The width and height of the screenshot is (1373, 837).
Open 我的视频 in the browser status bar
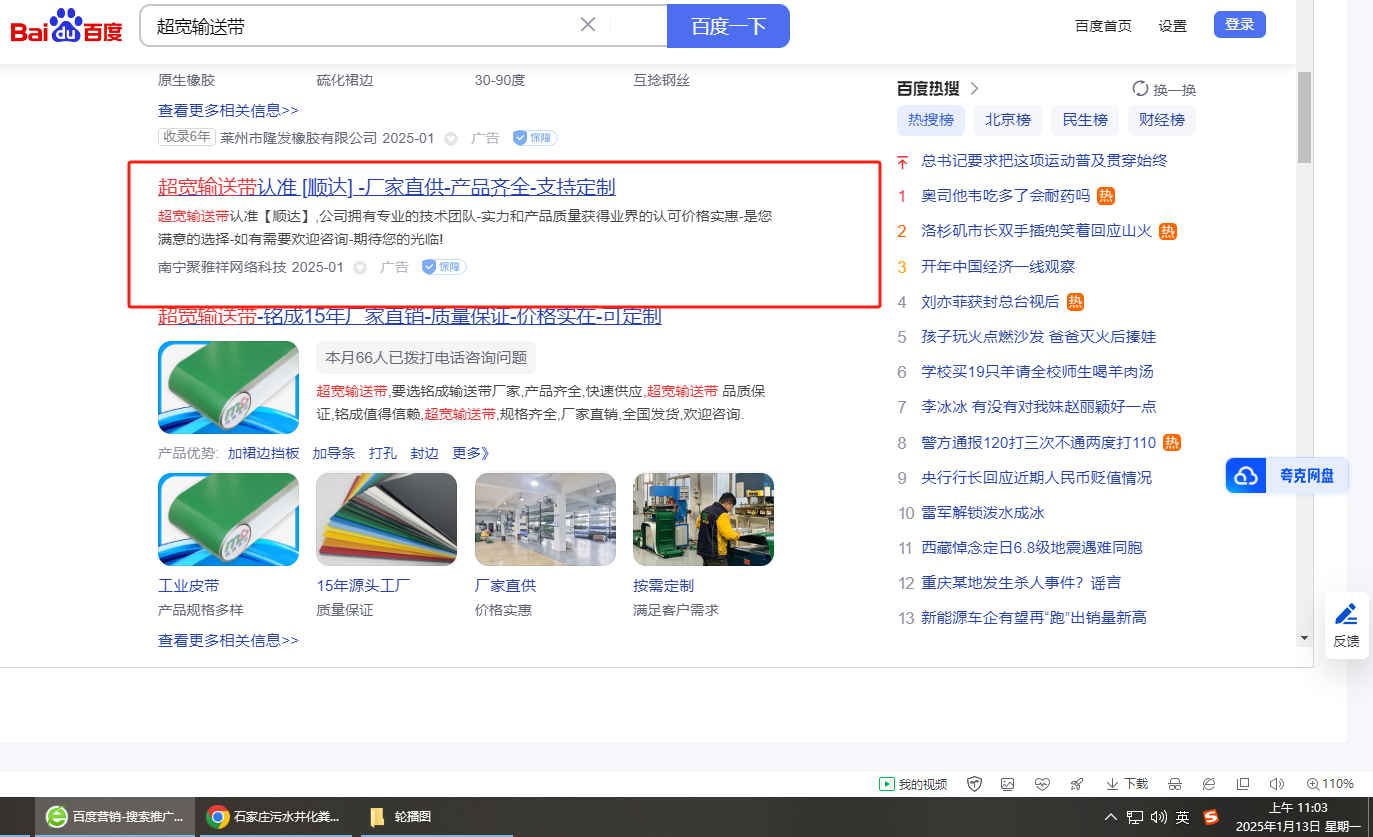tap(913, 784)
